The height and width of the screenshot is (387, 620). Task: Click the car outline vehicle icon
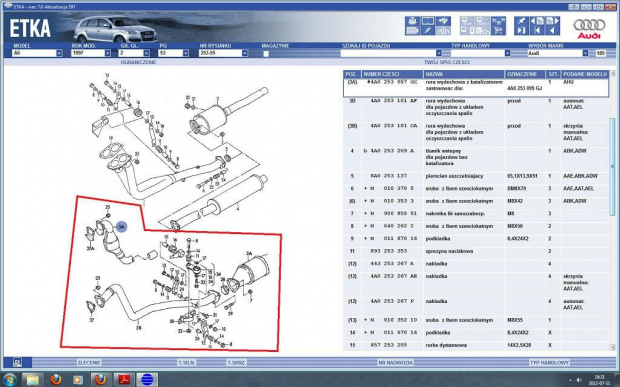[x=443, y=30]
